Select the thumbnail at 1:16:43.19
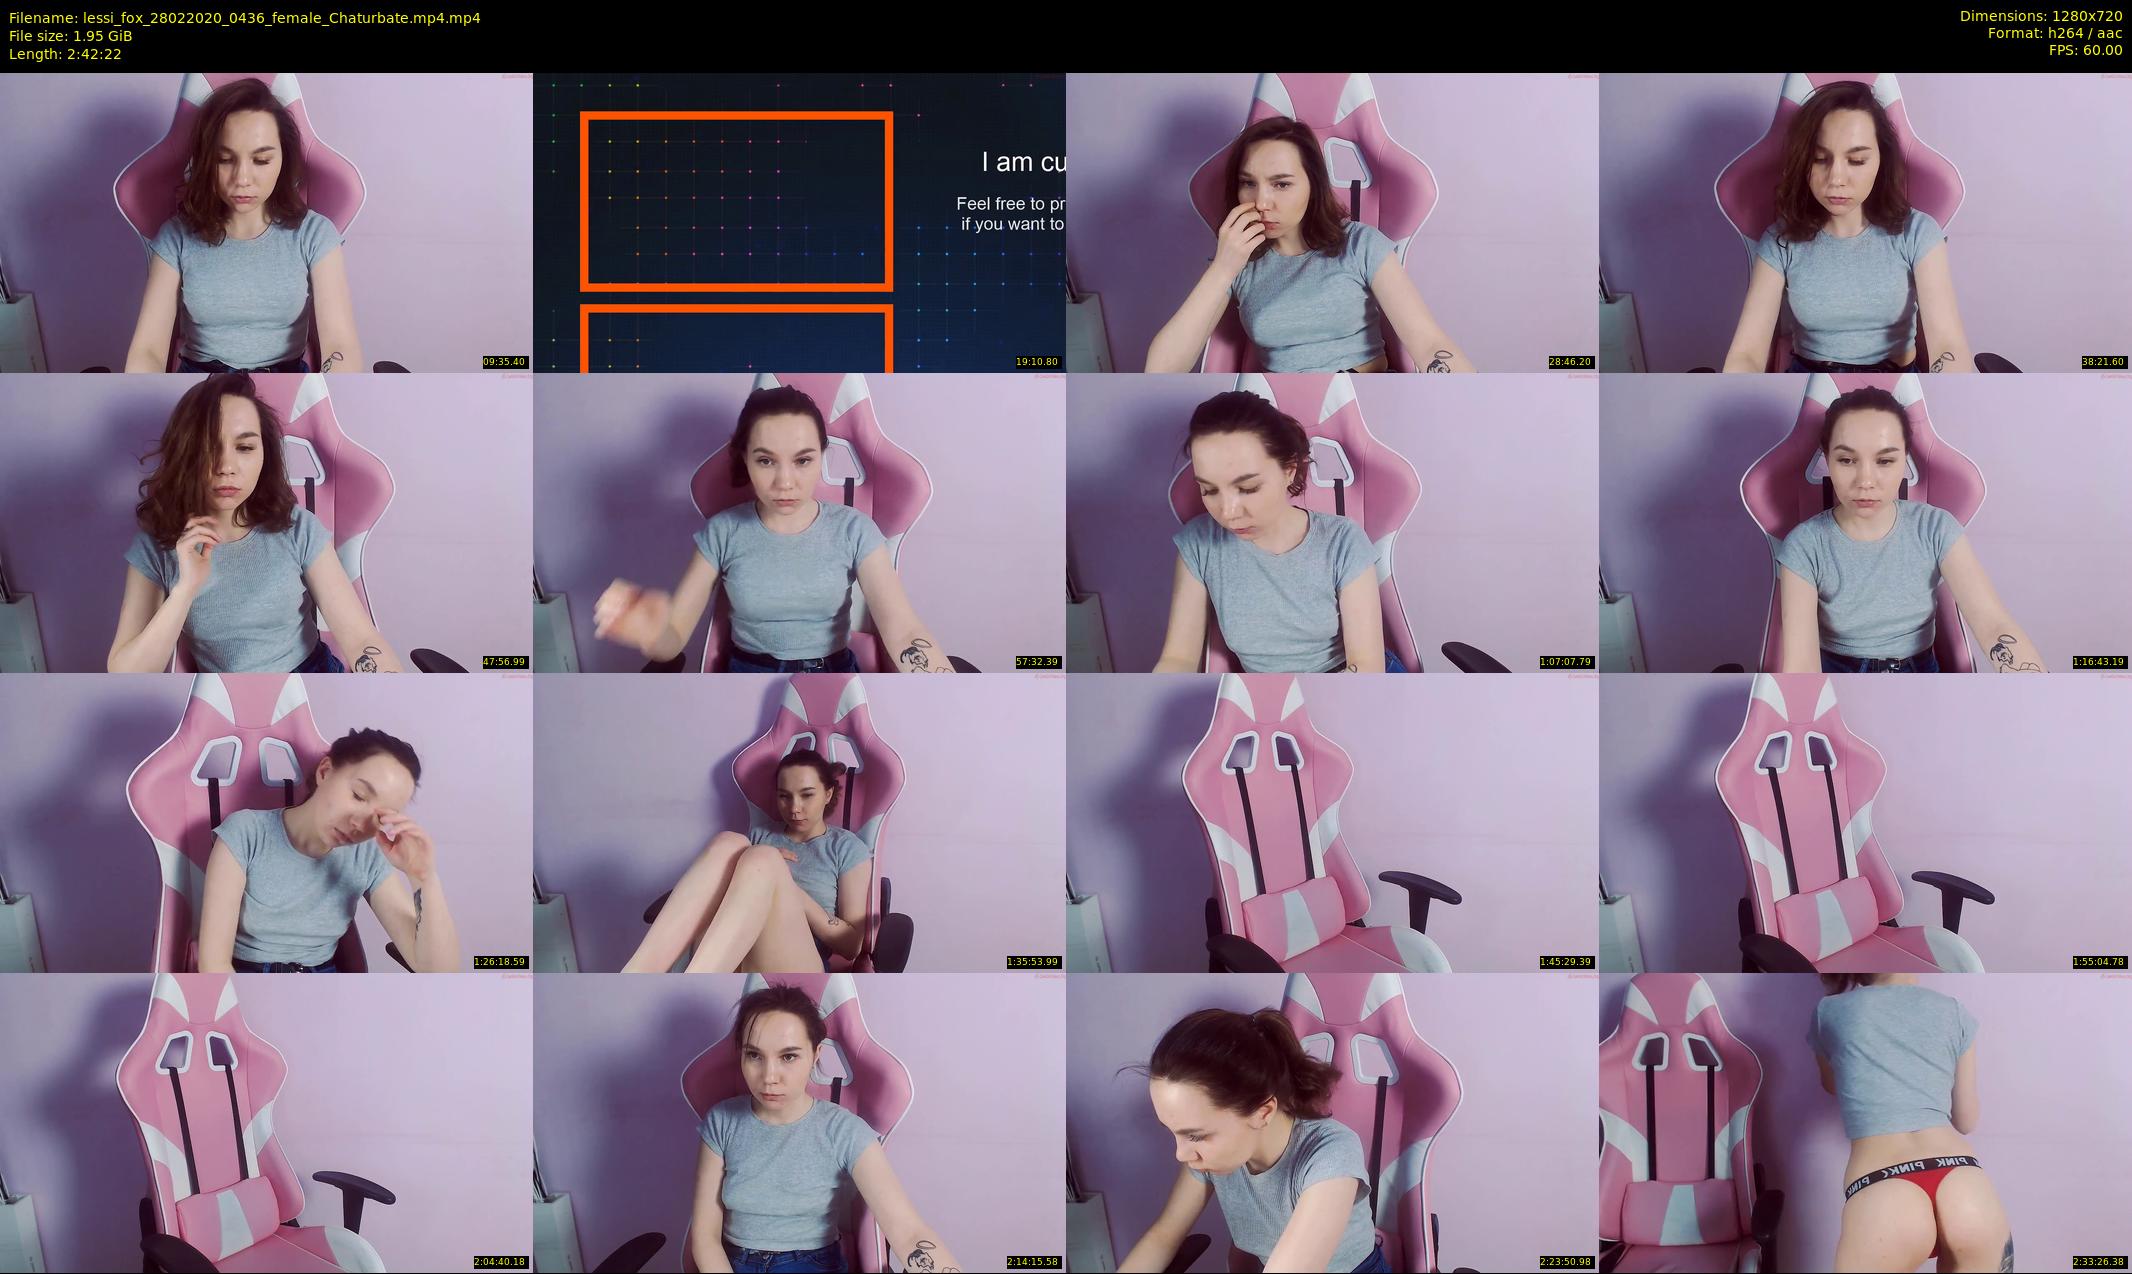 pos(1865,522)
